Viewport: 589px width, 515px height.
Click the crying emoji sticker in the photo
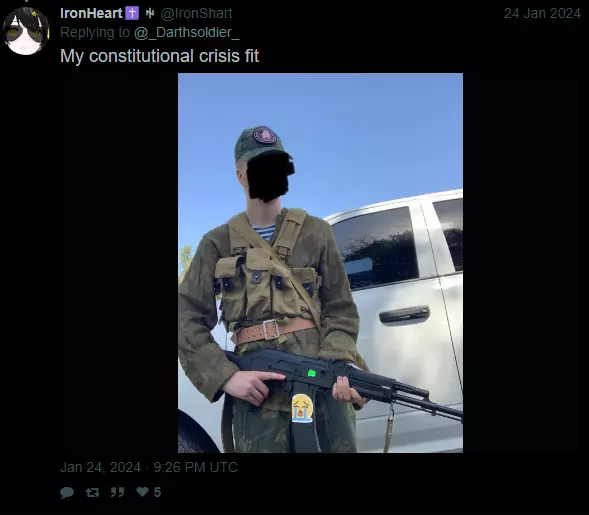[x=302, y=408]
